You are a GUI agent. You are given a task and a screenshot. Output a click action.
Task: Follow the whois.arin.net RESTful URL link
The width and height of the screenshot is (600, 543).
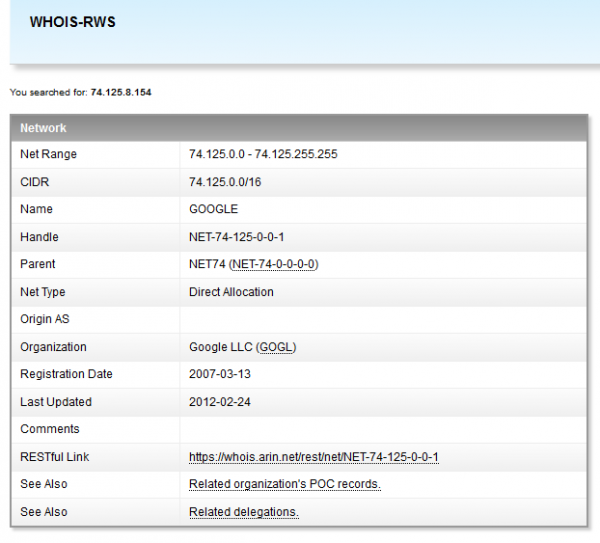pyautogui.click(x=314, y=458)
